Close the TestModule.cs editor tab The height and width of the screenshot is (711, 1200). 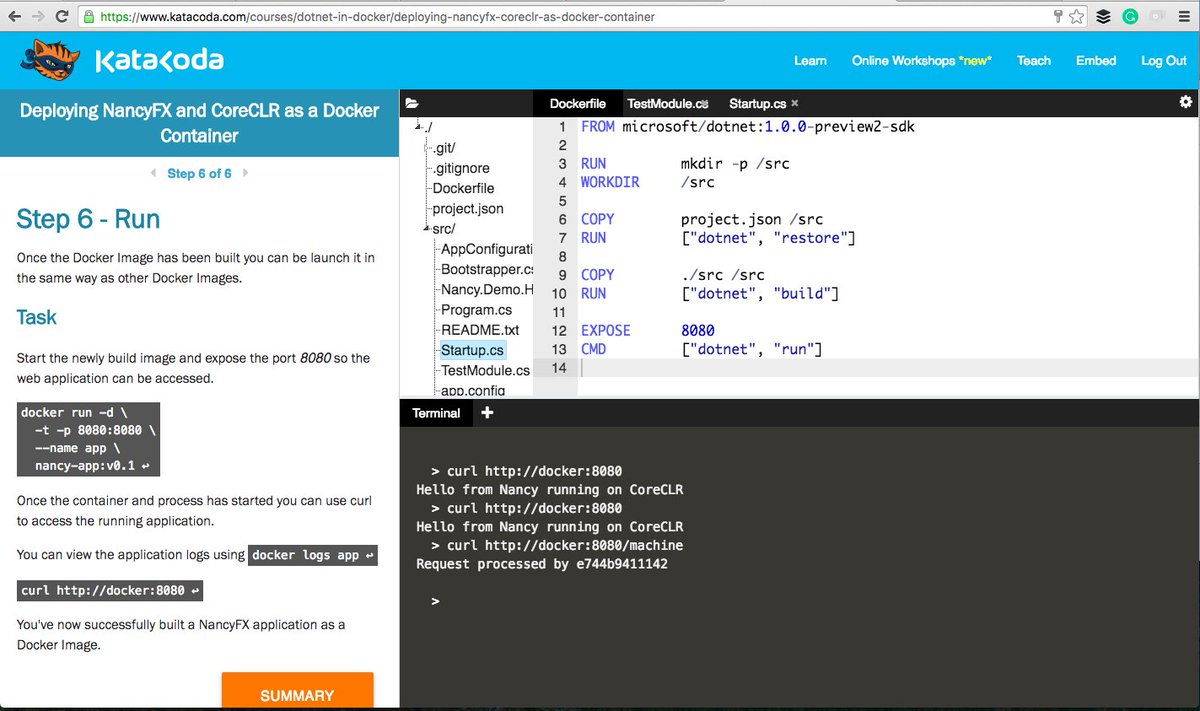(704, 103)
